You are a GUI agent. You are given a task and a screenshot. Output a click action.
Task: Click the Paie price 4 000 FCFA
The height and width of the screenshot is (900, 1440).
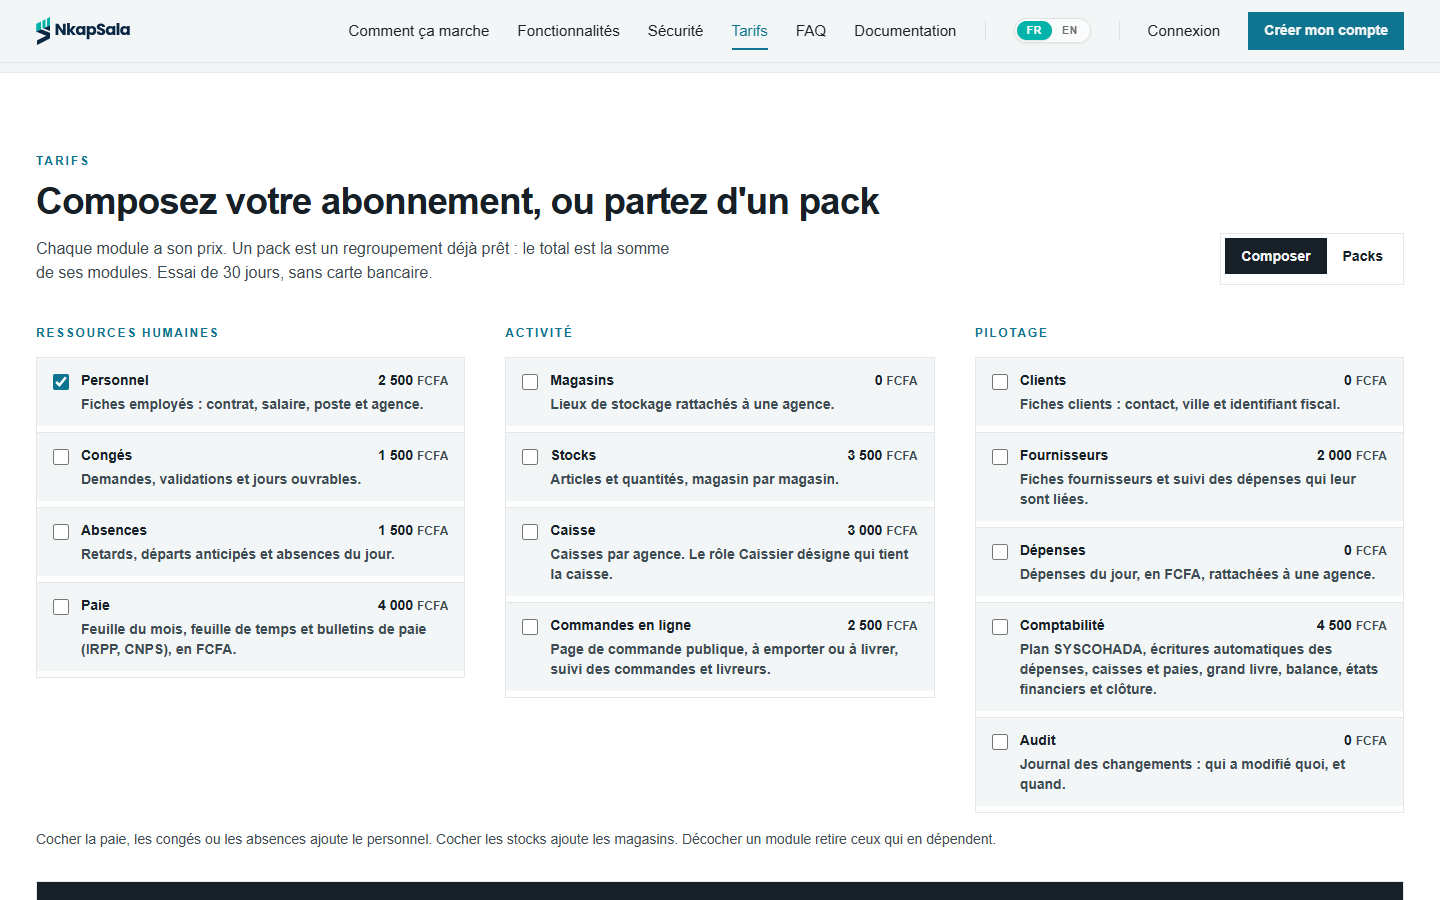[413, 606]
